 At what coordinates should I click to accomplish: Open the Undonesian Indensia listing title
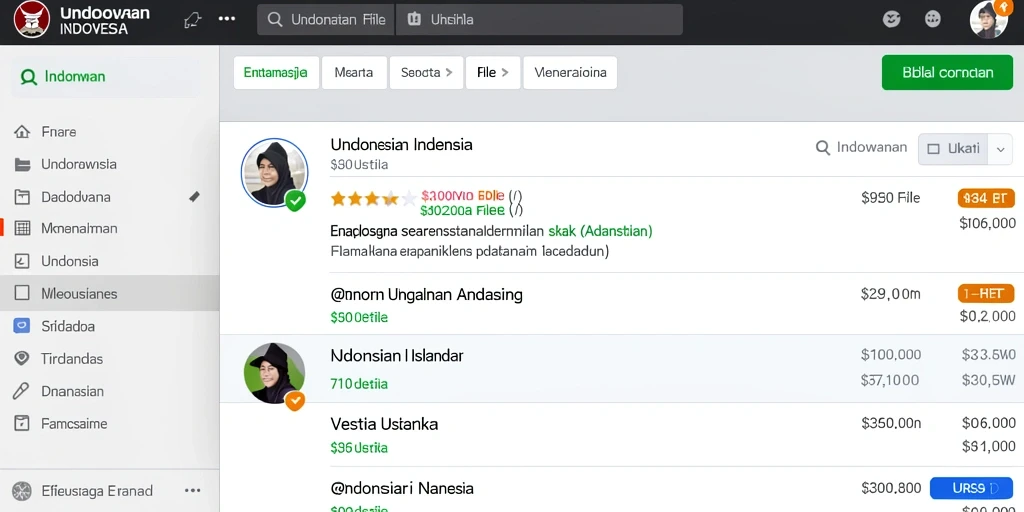(x=401, y=144)
